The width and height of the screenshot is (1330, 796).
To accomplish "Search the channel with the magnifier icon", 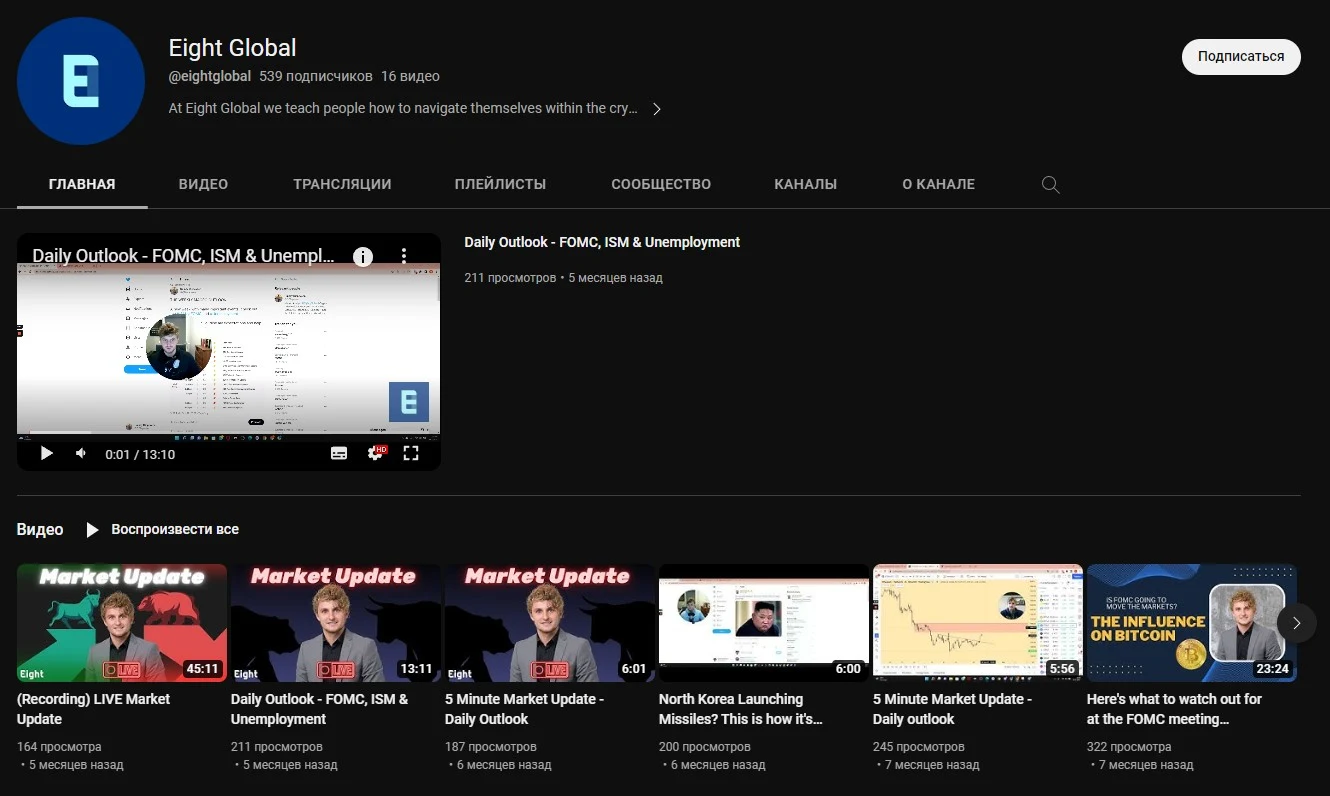I will coord(1050,185).
